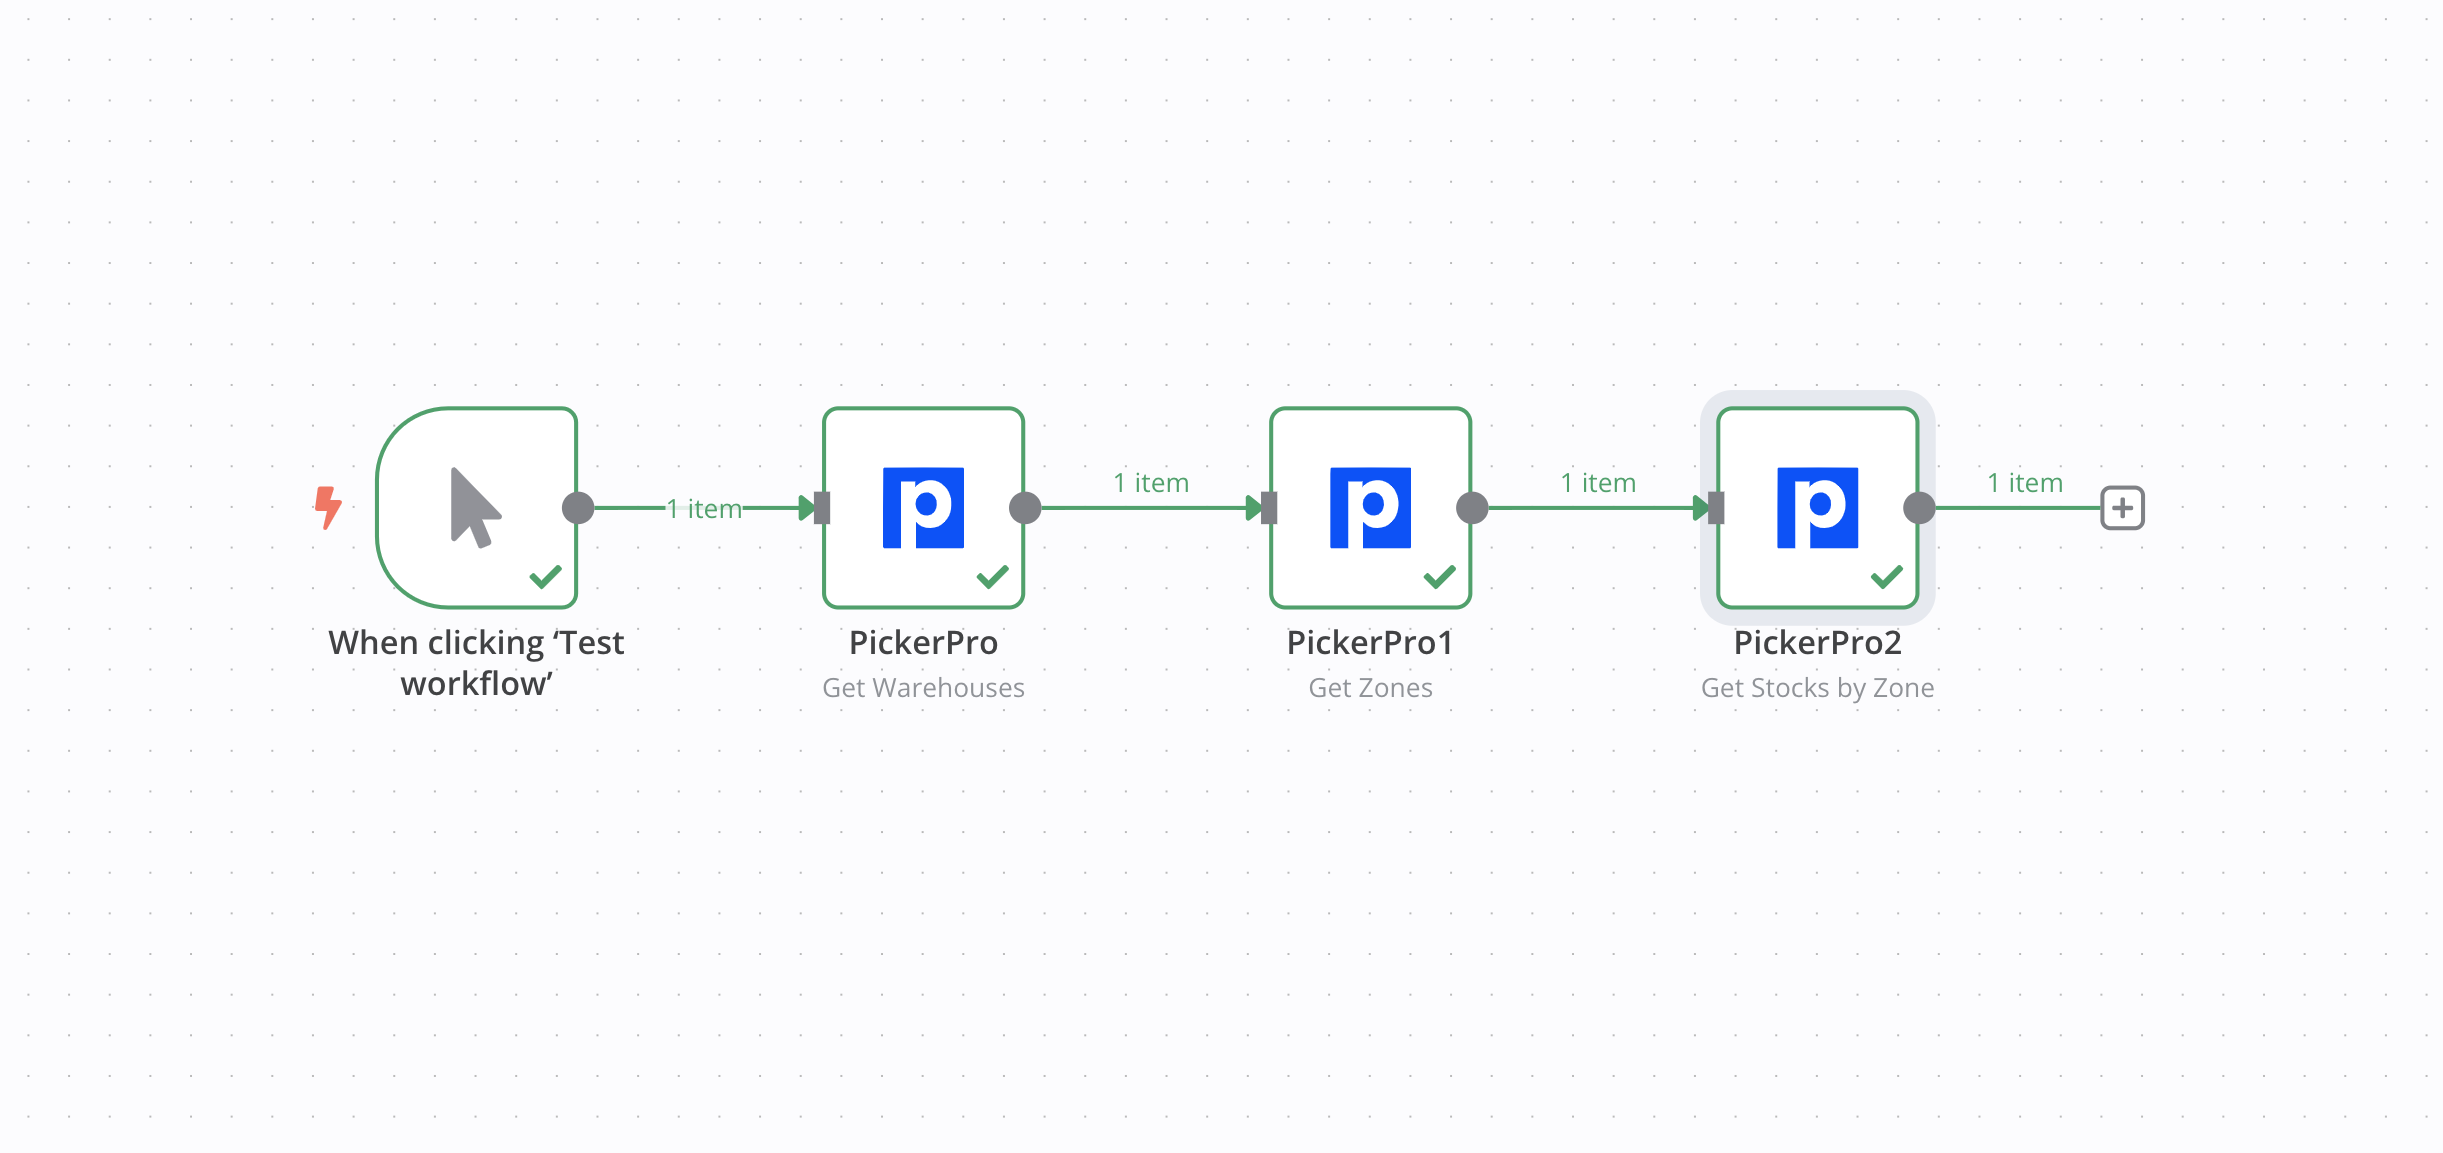
Task: Click the orange lightning bolt trigger indicator
Action: click(x=328, y=507)
